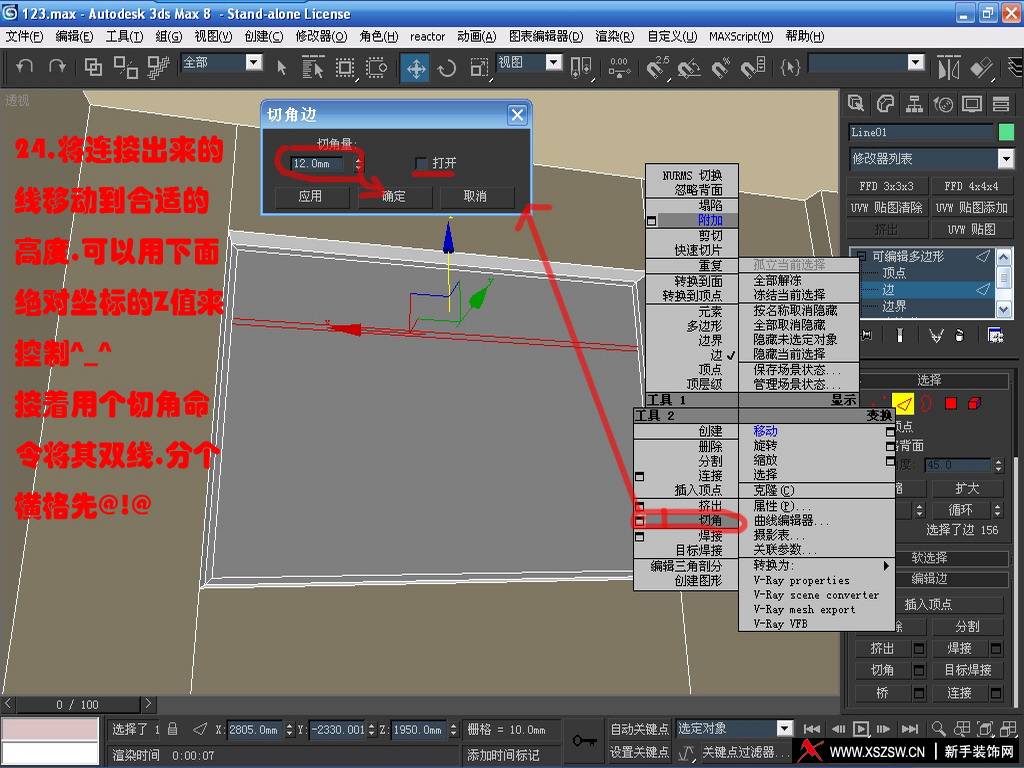Screen dimensions: 1024x768
Task: Click the Undo arrow icon
Action: [25, 67]
